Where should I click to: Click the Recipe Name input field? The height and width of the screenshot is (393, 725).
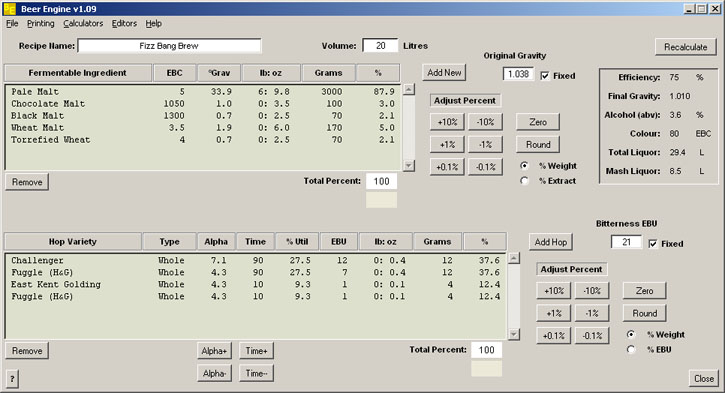tap(169, 46)
